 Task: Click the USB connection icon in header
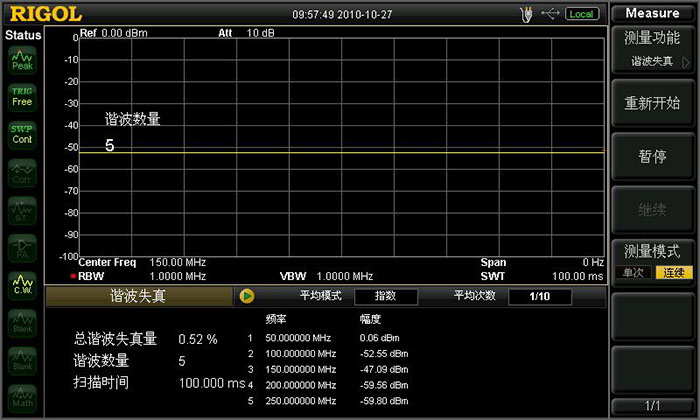click(550, 14)
